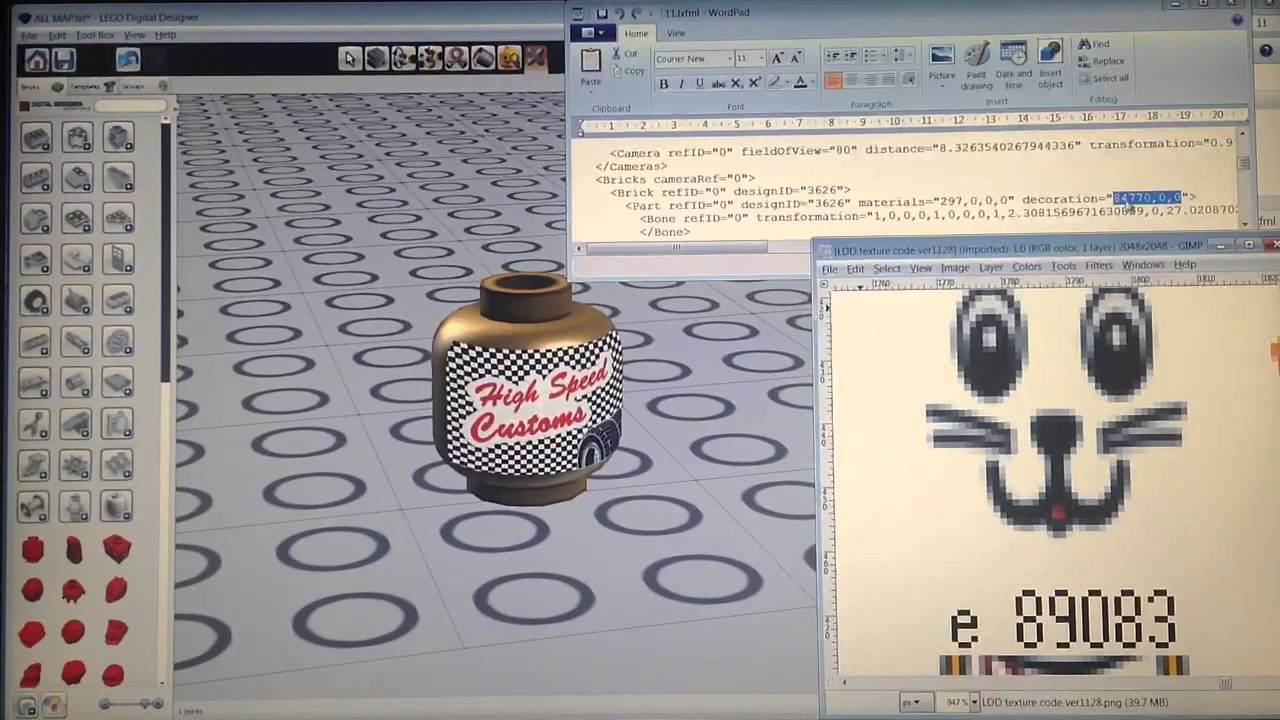Activate the LDD Hinge Align tool
1280x720 pixels.
point(430,58)
